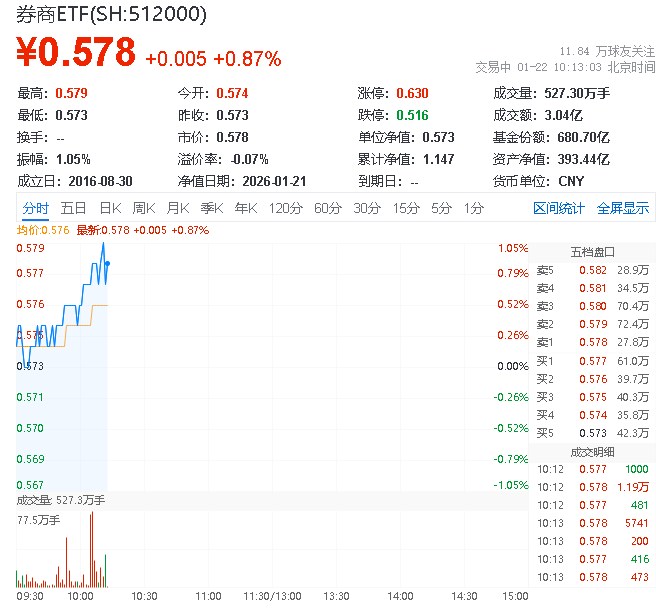This screenshot has height=615, width=656.
Task: Click the 成交明细 trade details header
Action: tap(592, 451)
